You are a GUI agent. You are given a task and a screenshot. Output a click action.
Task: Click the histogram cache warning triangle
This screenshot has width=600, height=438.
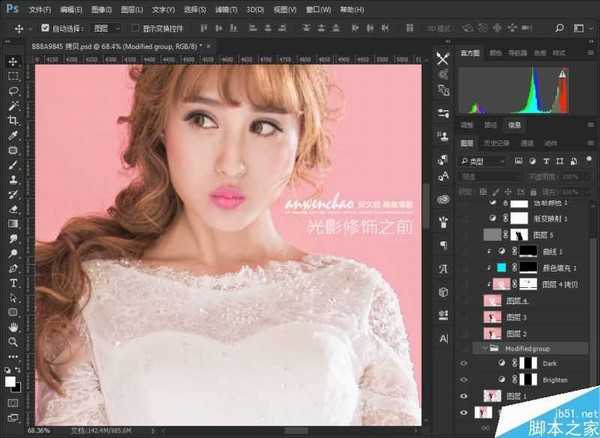coord(562,73)
